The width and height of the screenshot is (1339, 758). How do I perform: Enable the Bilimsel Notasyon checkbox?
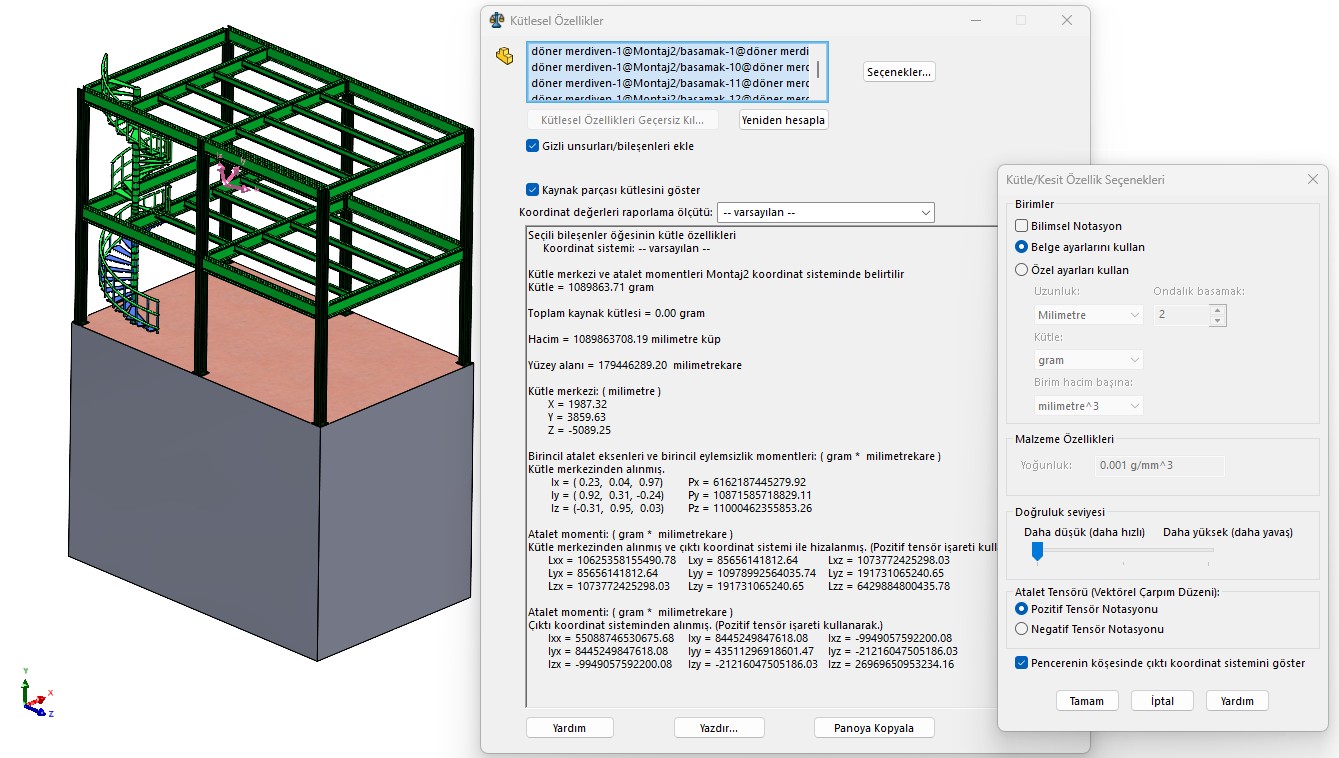click(x=1021, y=226)
